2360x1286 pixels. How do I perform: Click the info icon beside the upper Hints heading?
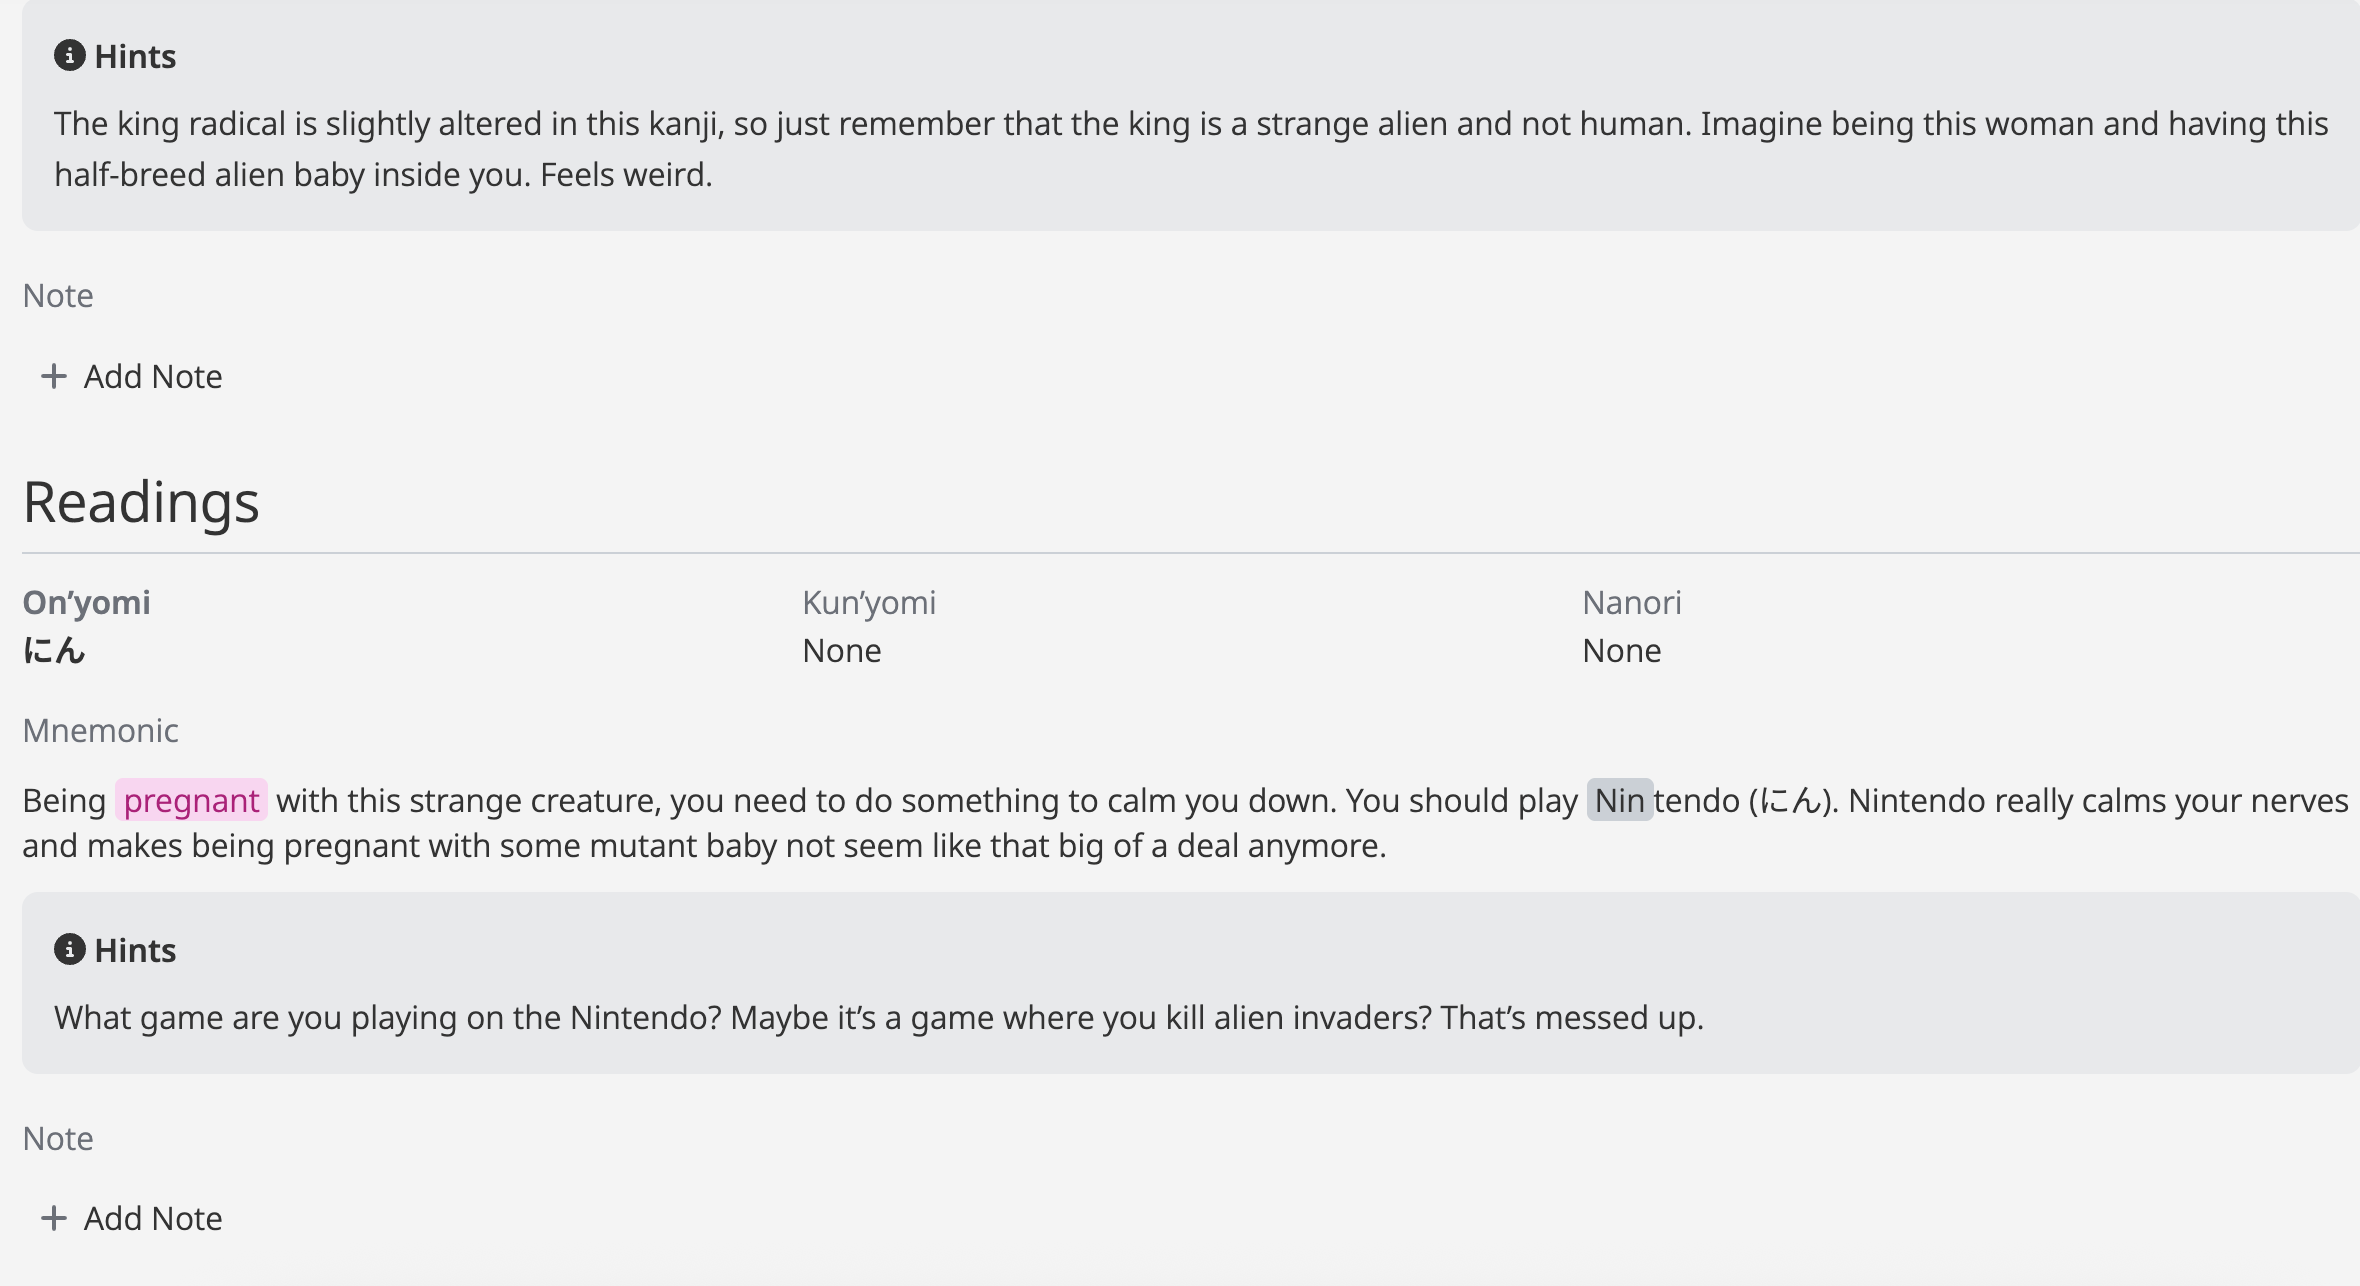(69, 56)
